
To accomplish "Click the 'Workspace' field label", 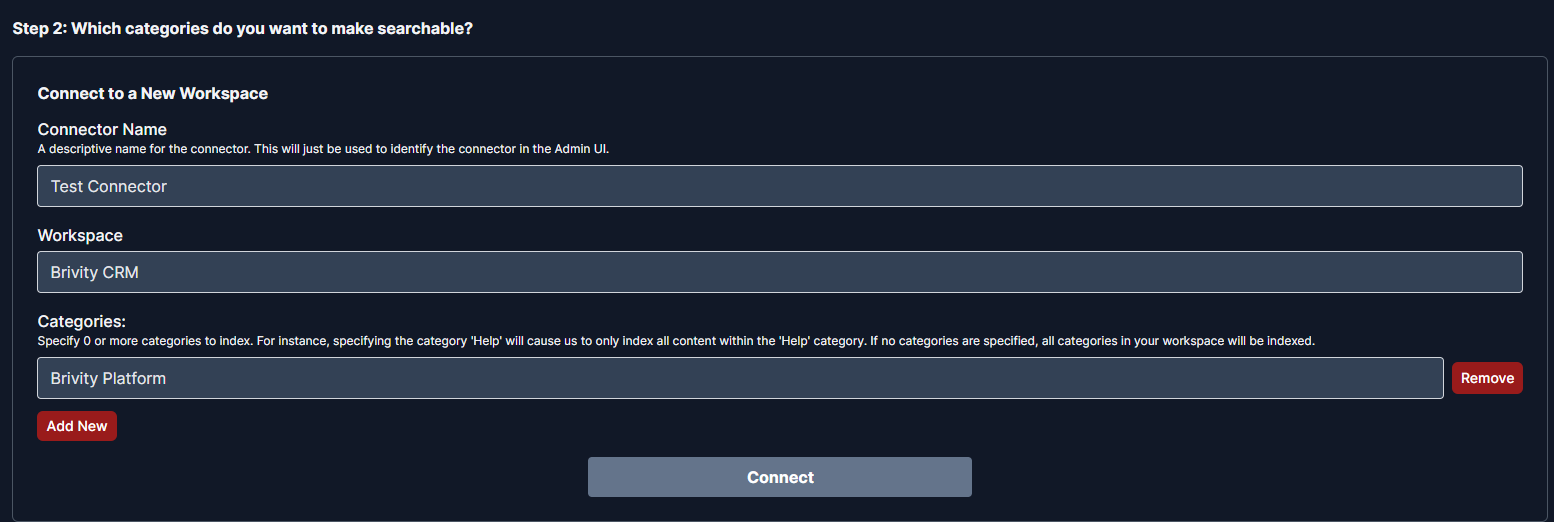I will click(80, 235).
